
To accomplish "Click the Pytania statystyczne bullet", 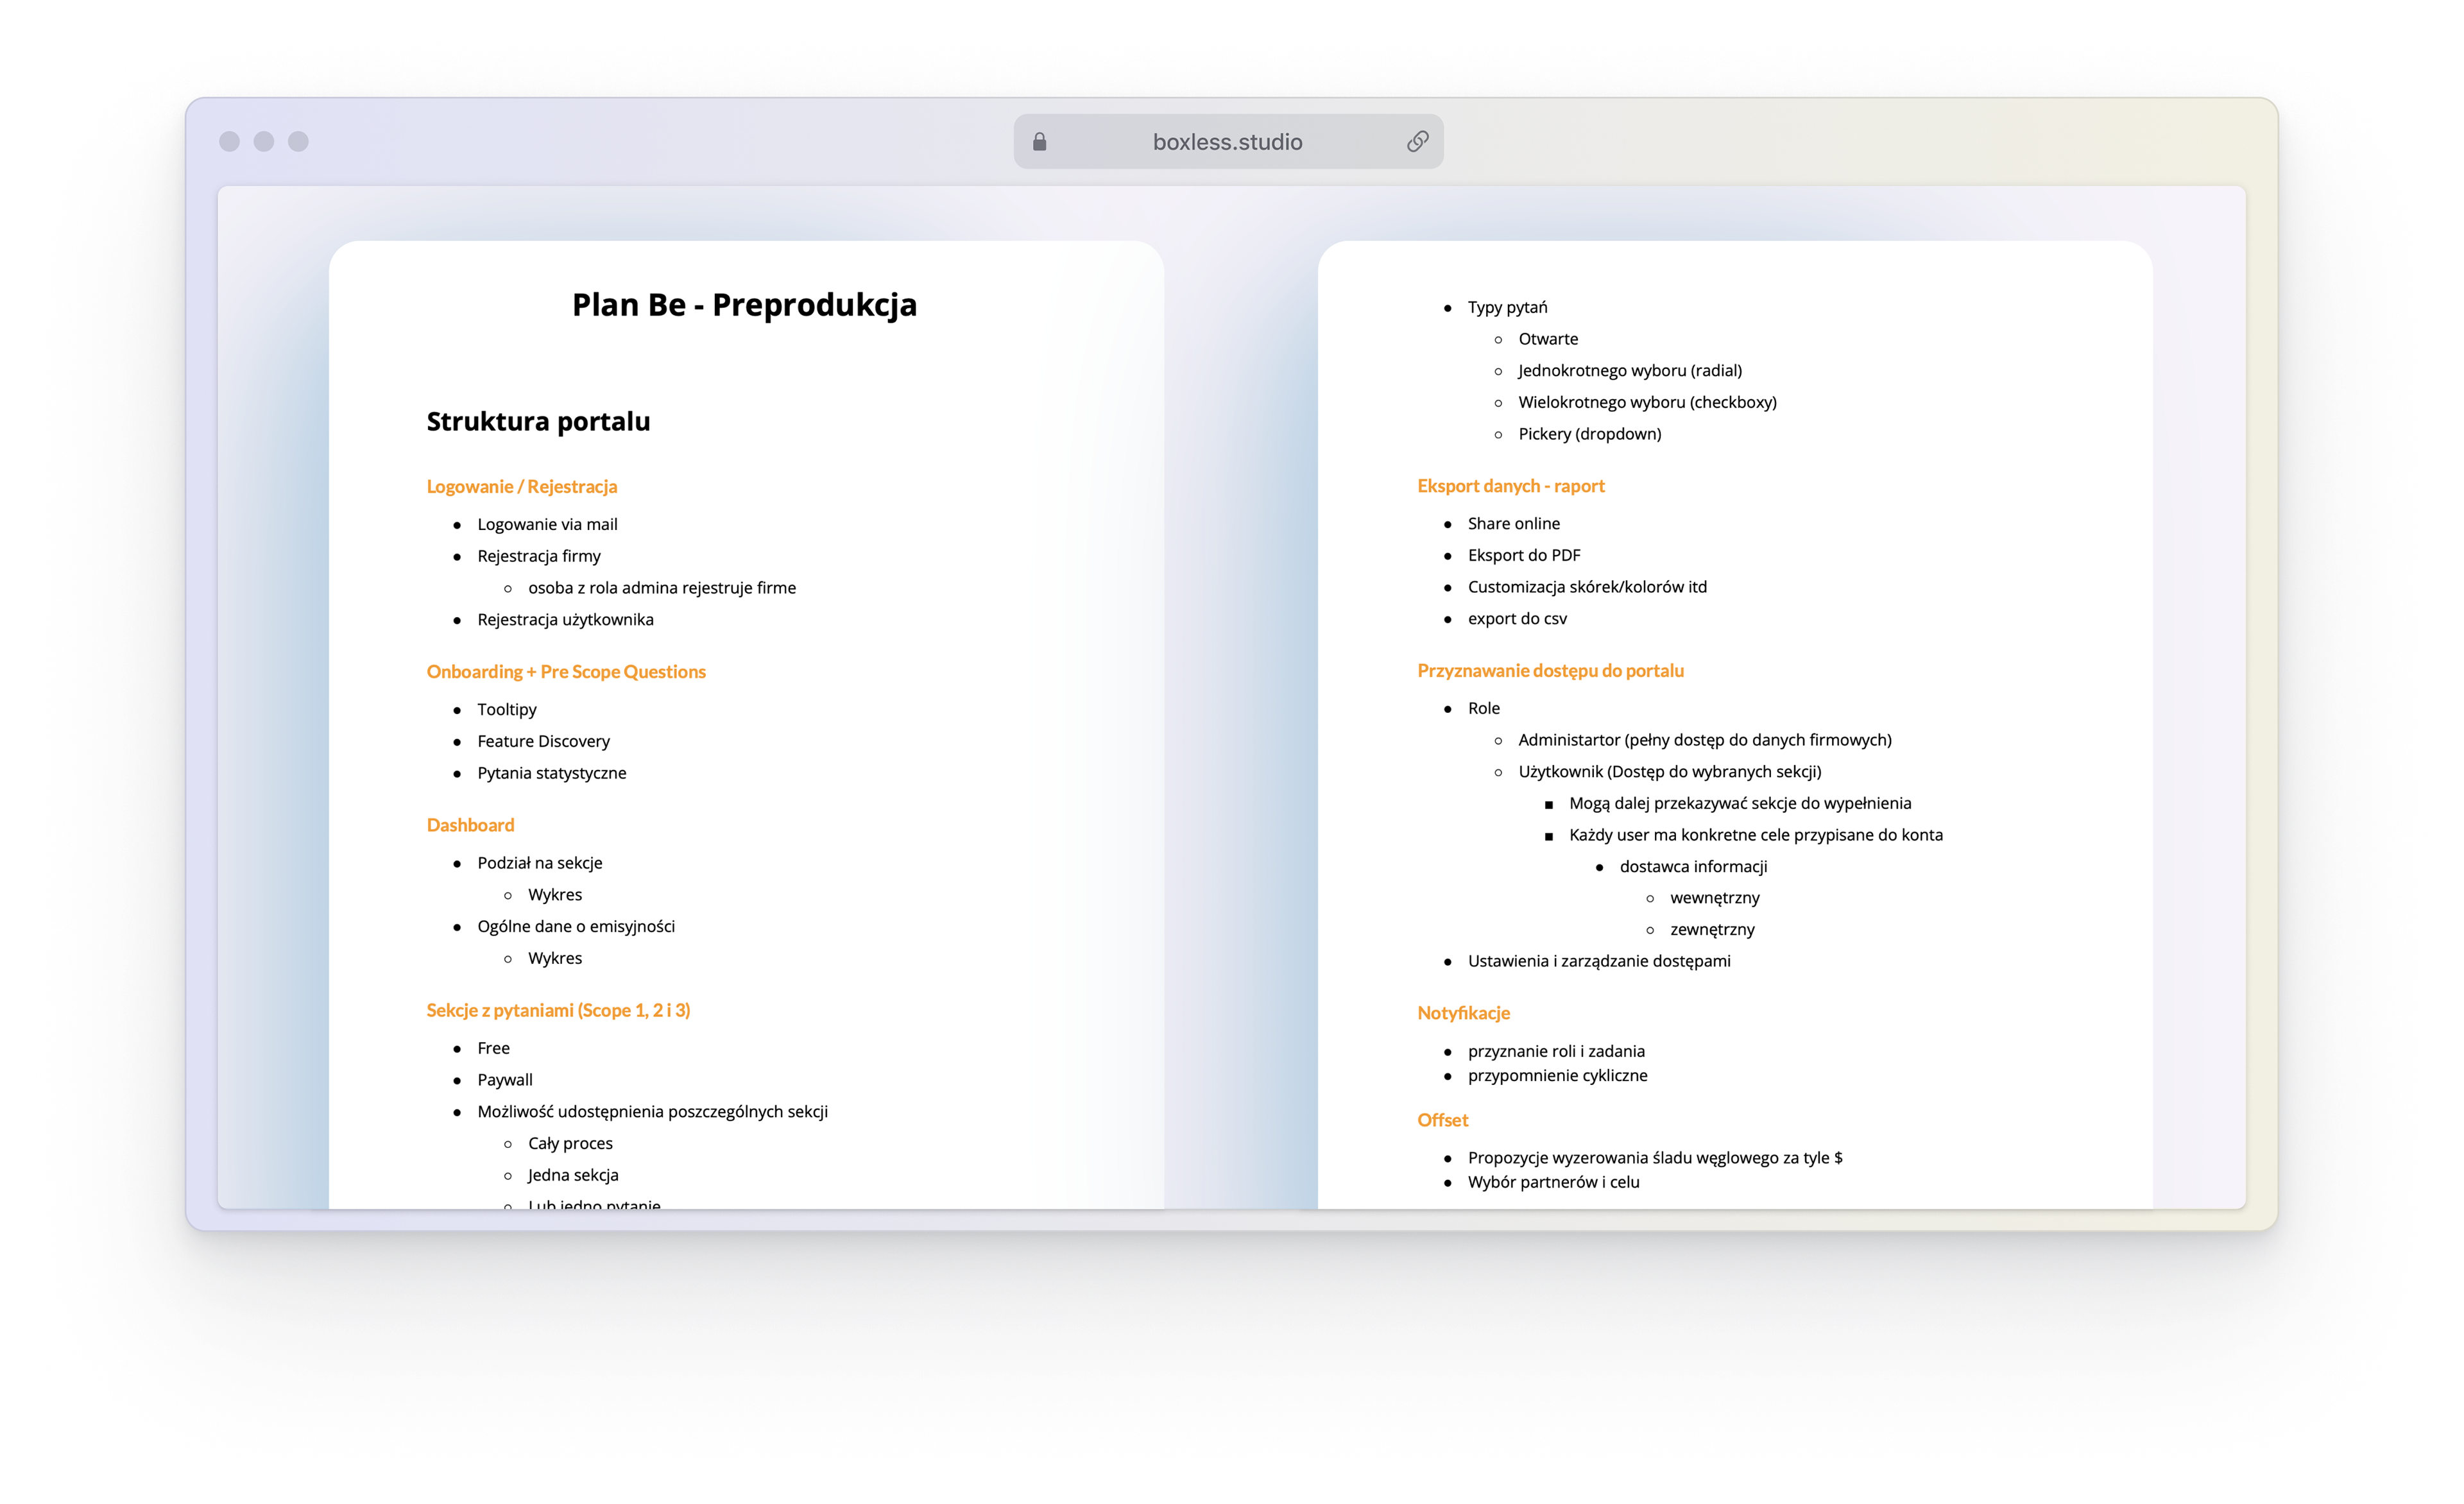I will (551, 773).
